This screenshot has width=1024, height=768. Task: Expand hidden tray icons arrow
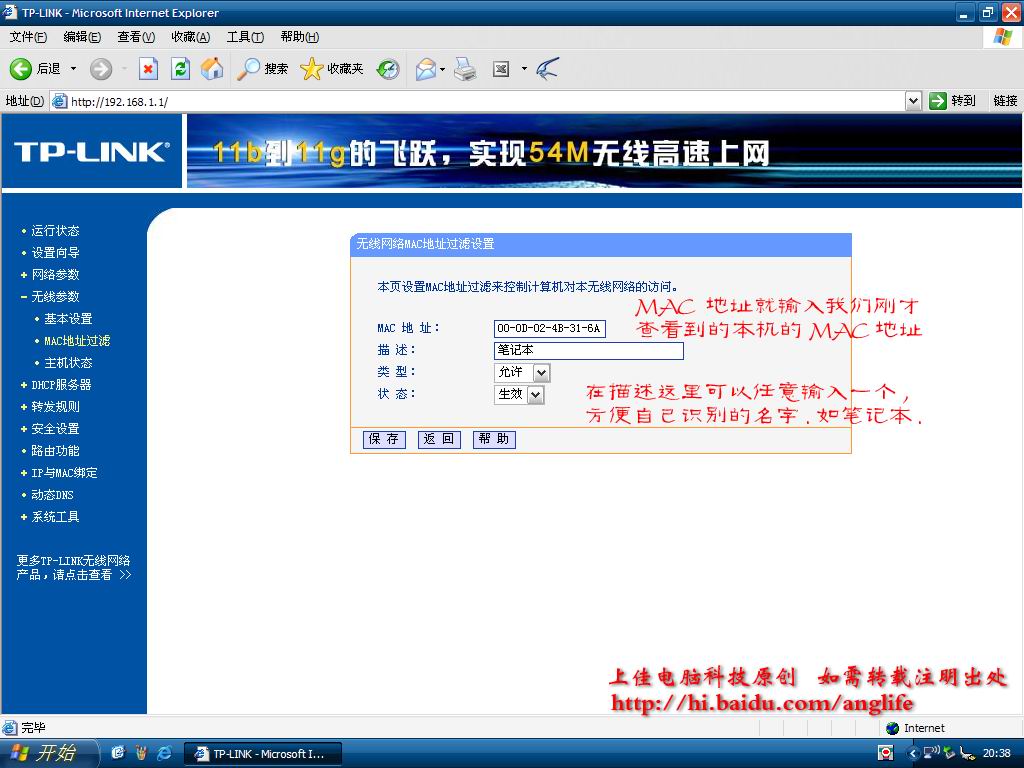913,753
